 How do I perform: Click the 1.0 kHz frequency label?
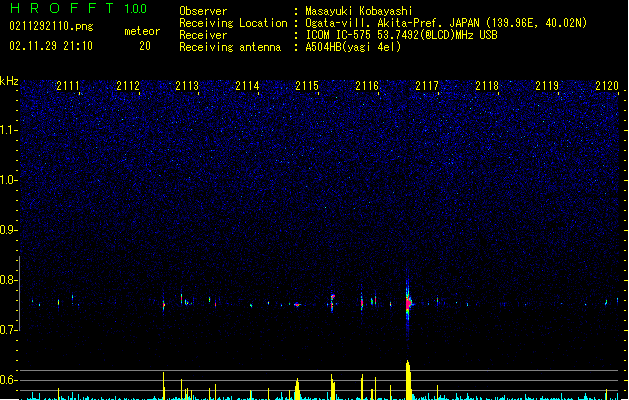[x=8, y=180]
